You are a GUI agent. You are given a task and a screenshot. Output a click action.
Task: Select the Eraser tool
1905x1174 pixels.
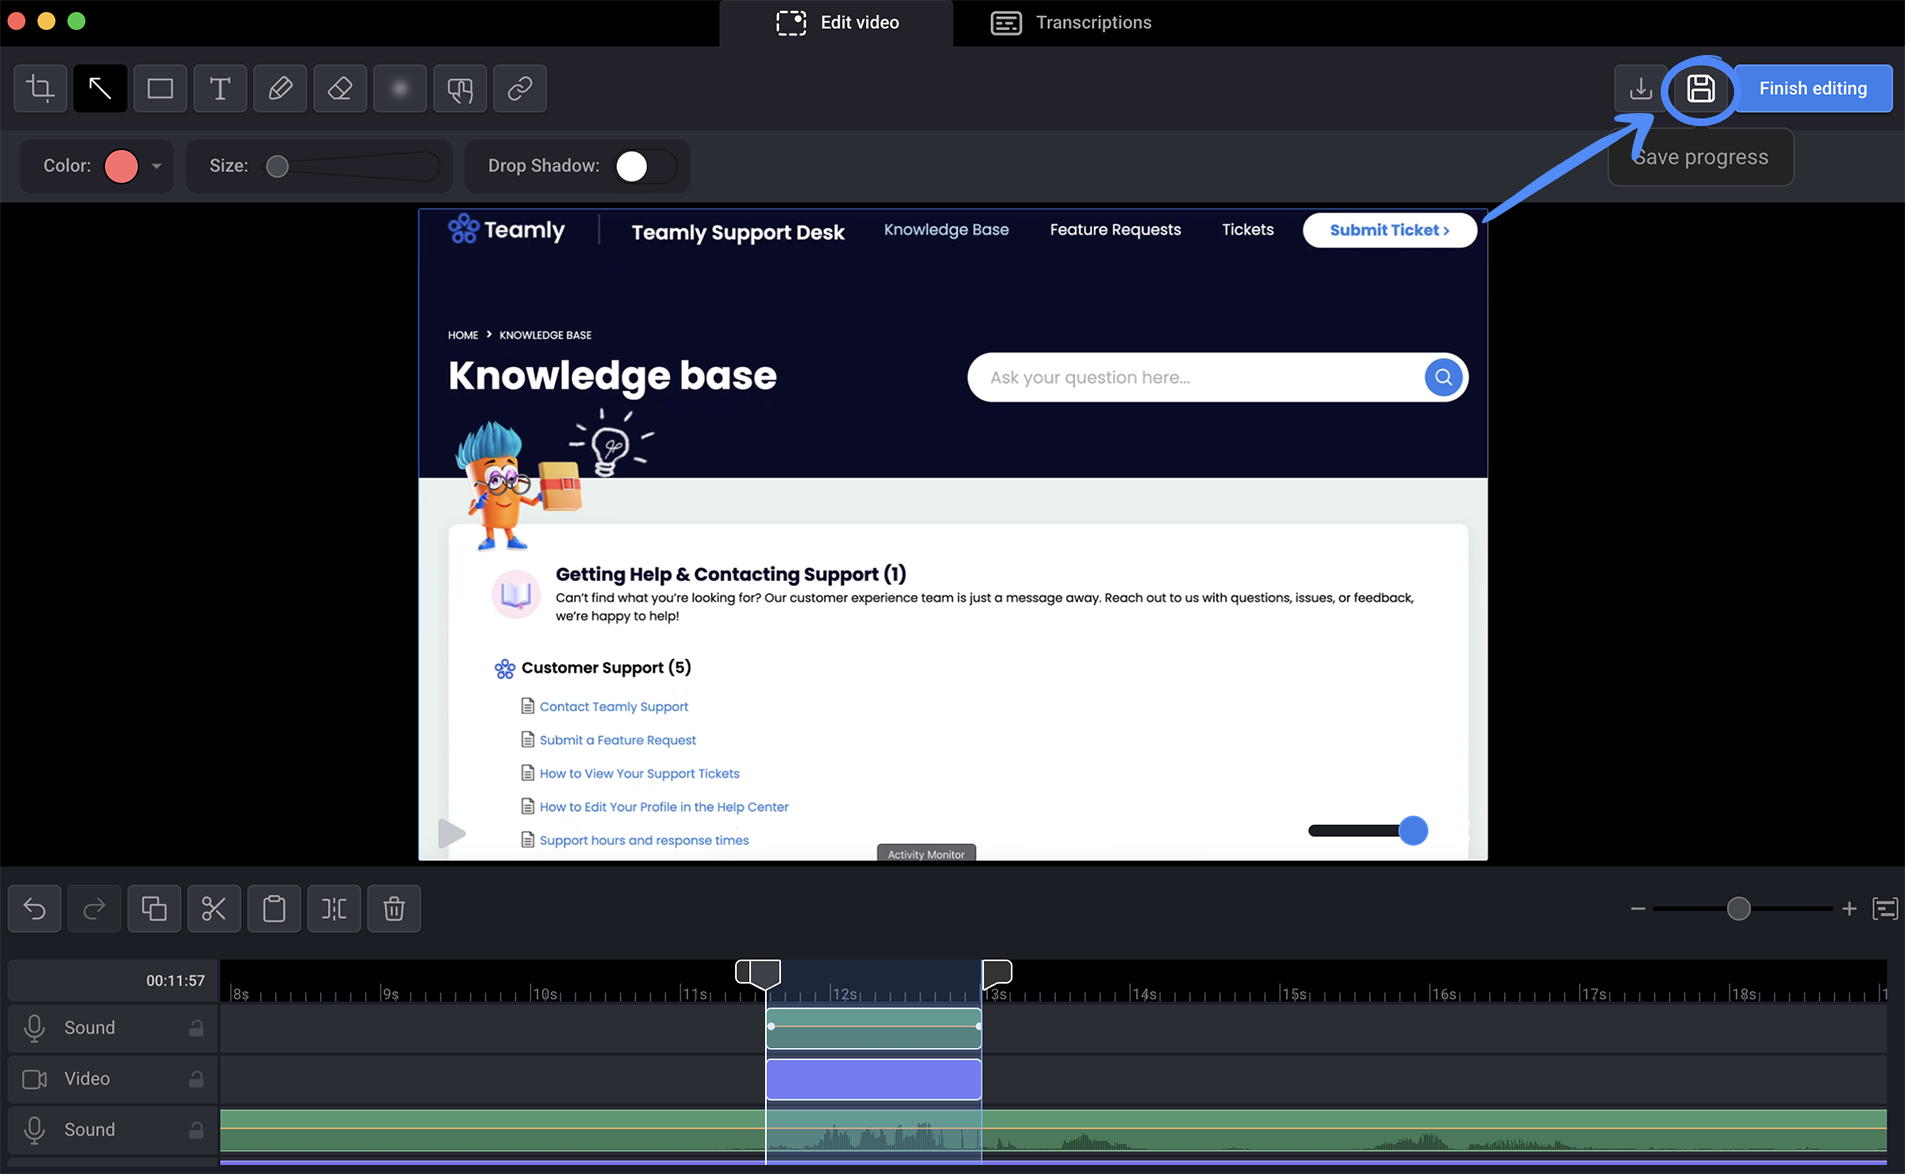coord(340,89)
